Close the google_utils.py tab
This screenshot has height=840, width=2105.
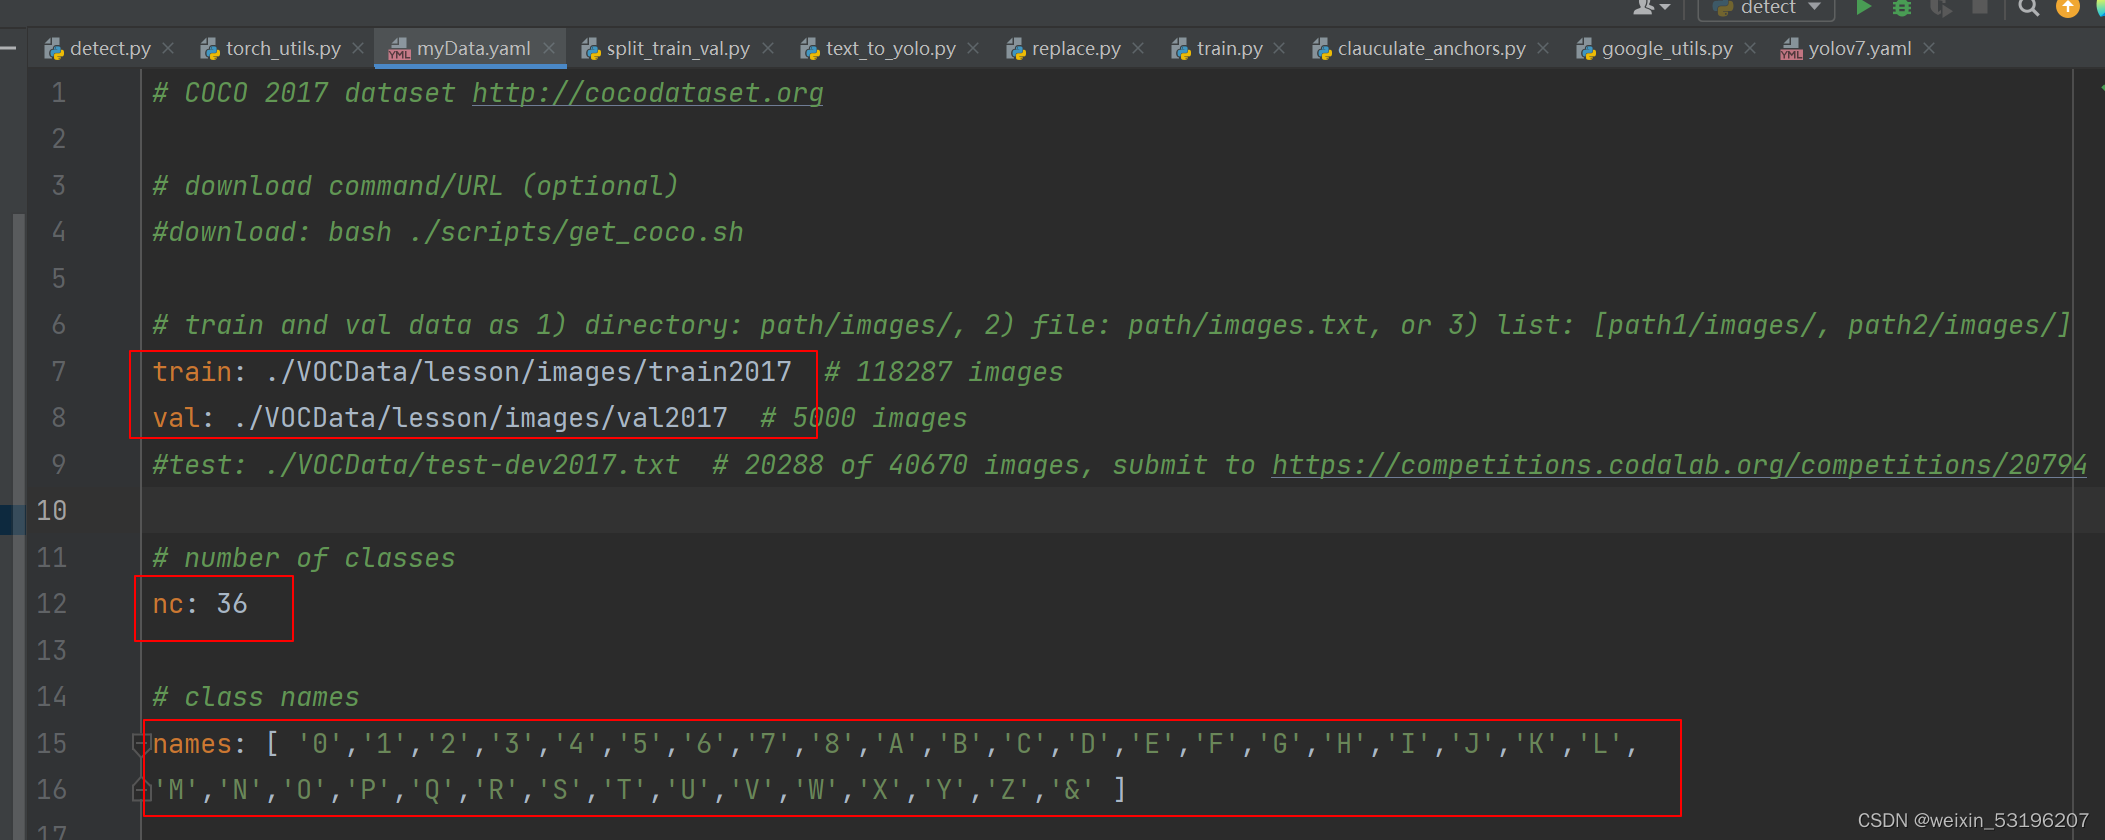(1750, 48)
